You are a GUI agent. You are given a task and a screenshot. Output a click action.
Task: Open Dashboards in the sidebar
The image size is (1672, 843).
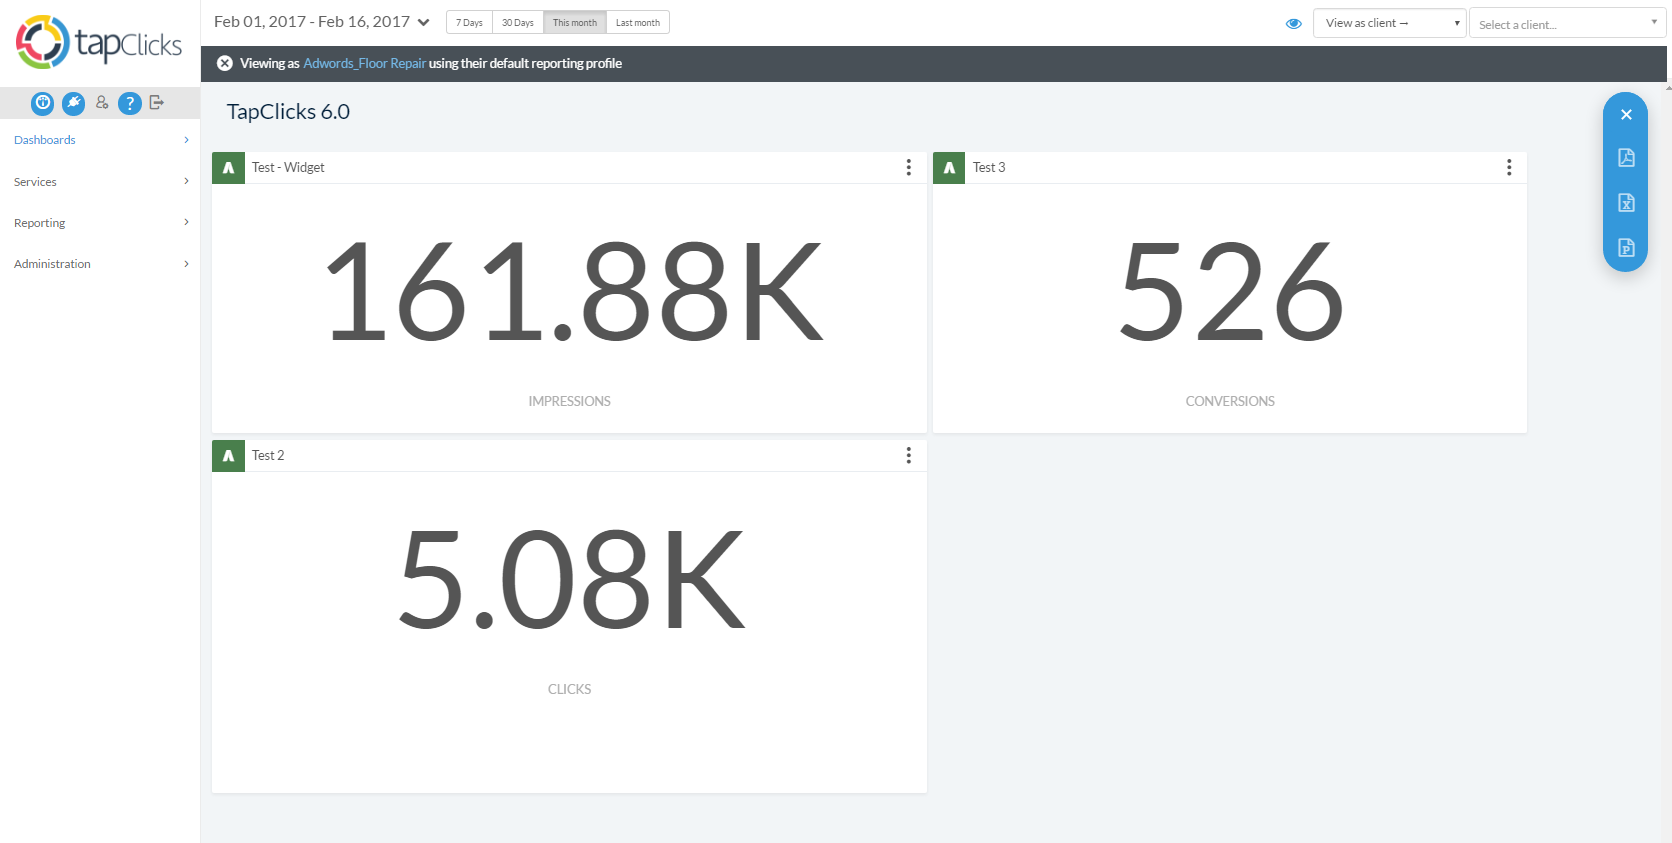45,140
